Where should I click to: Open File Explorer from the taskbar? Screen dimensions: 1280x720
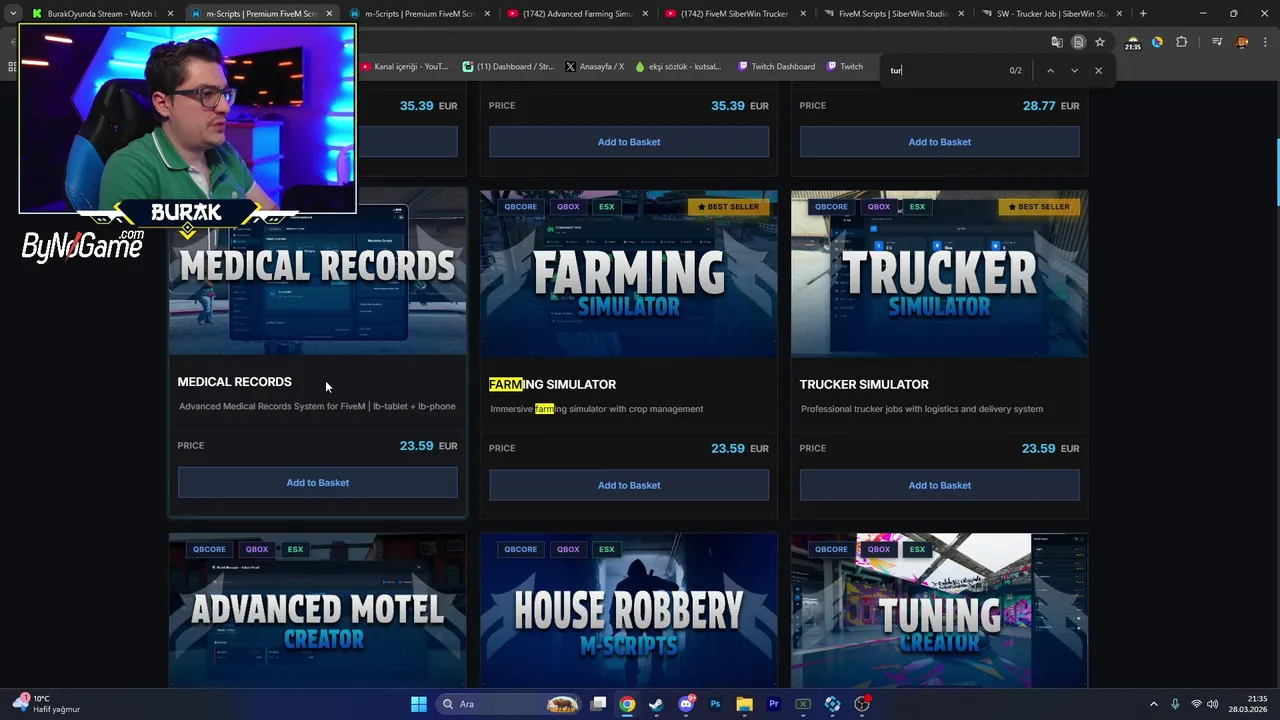click(744, 704)
